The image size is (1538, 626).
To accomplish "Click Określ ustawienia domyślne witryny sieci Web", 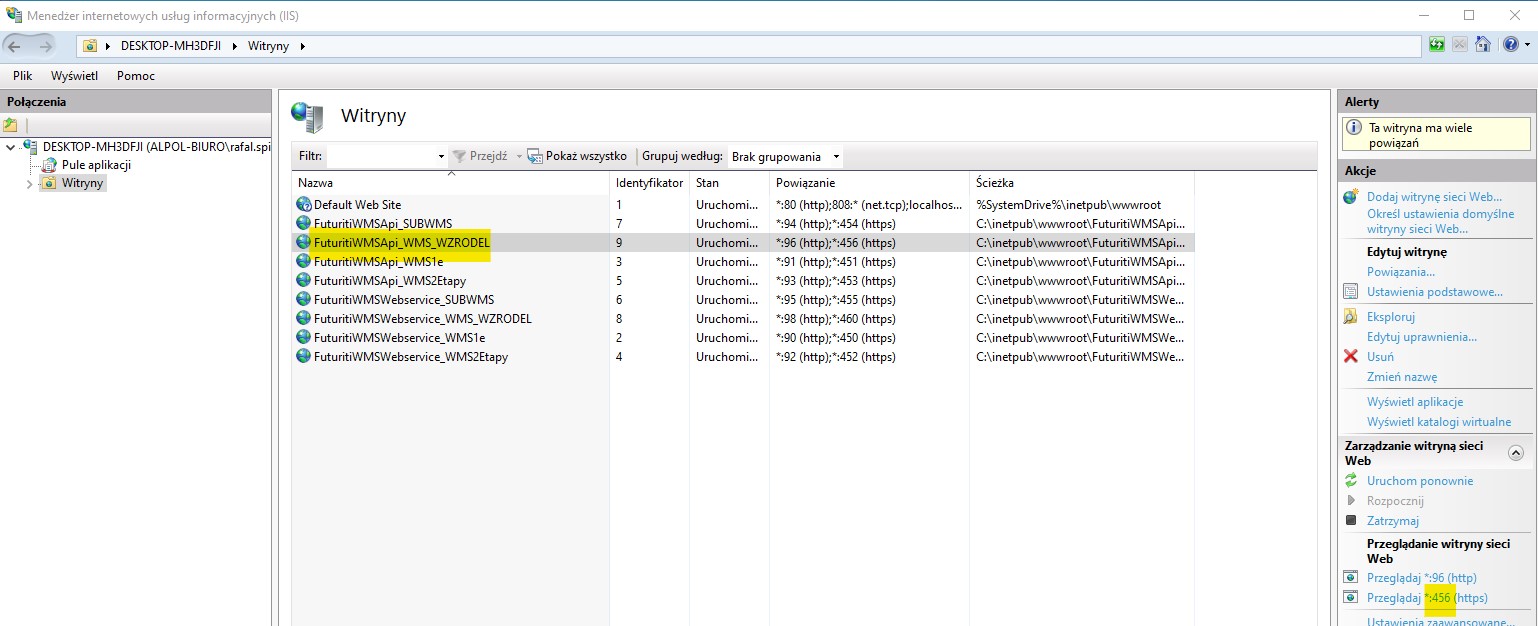I will pyautogui.click(x=1440, y=221).
